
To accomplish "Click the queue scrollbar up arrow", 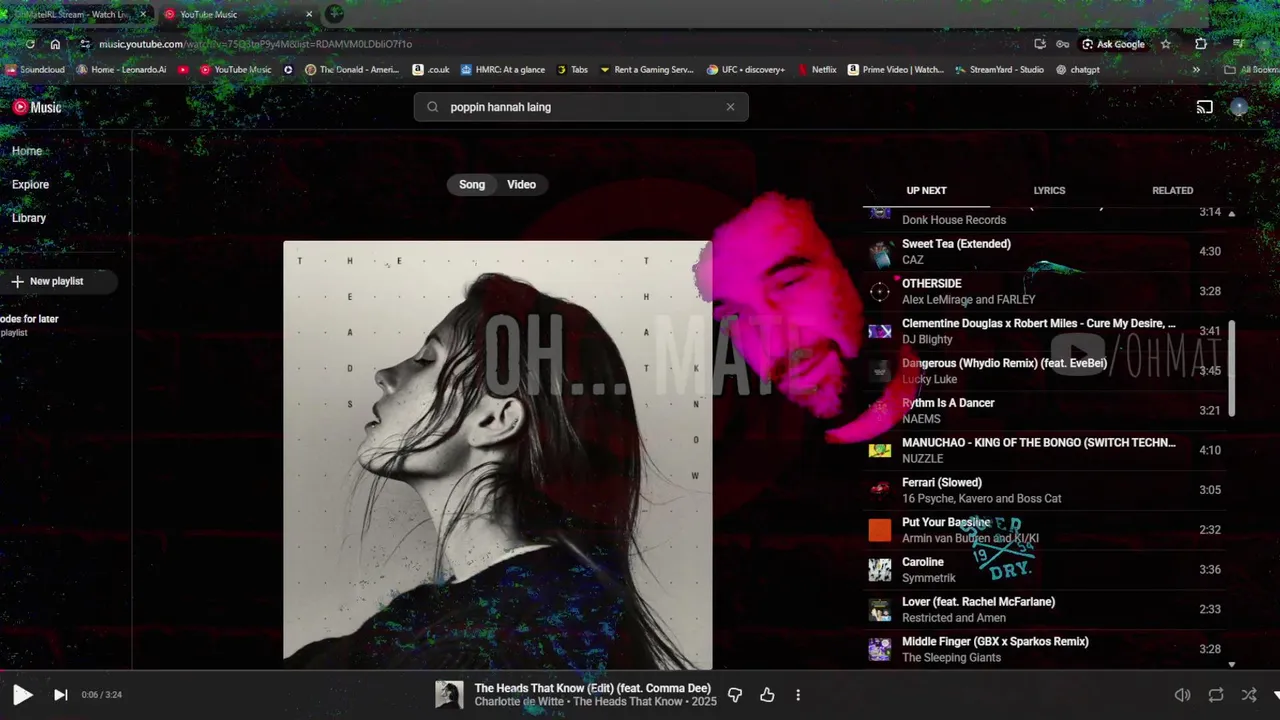I will tap(1232, 213).
